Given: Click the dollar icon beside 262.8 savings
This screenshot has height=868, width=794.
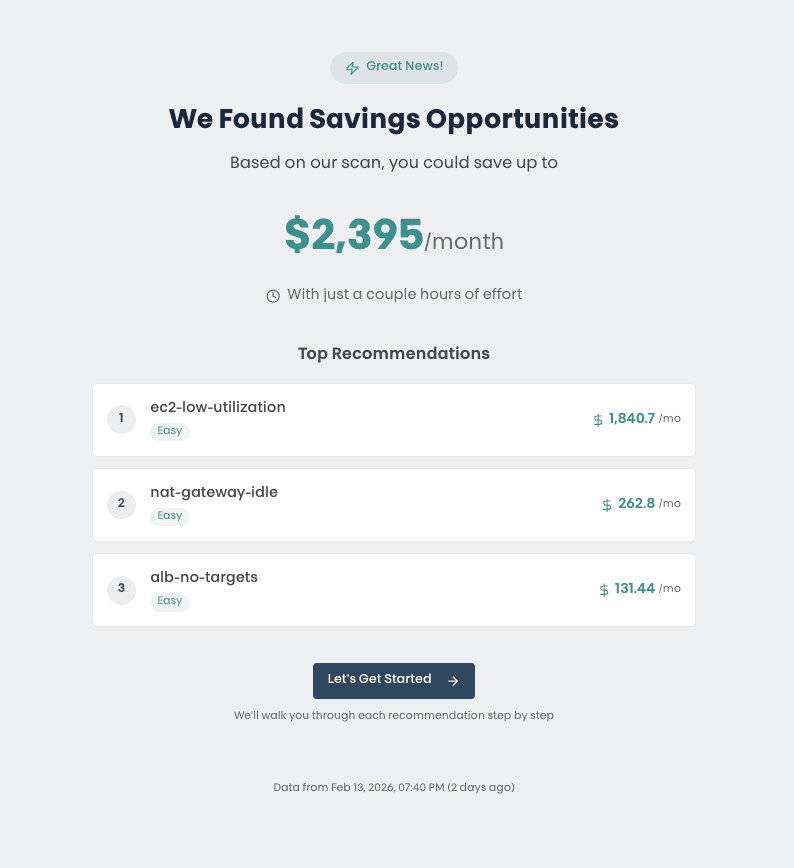Looking at the screenshot, I should pos(606,504).
